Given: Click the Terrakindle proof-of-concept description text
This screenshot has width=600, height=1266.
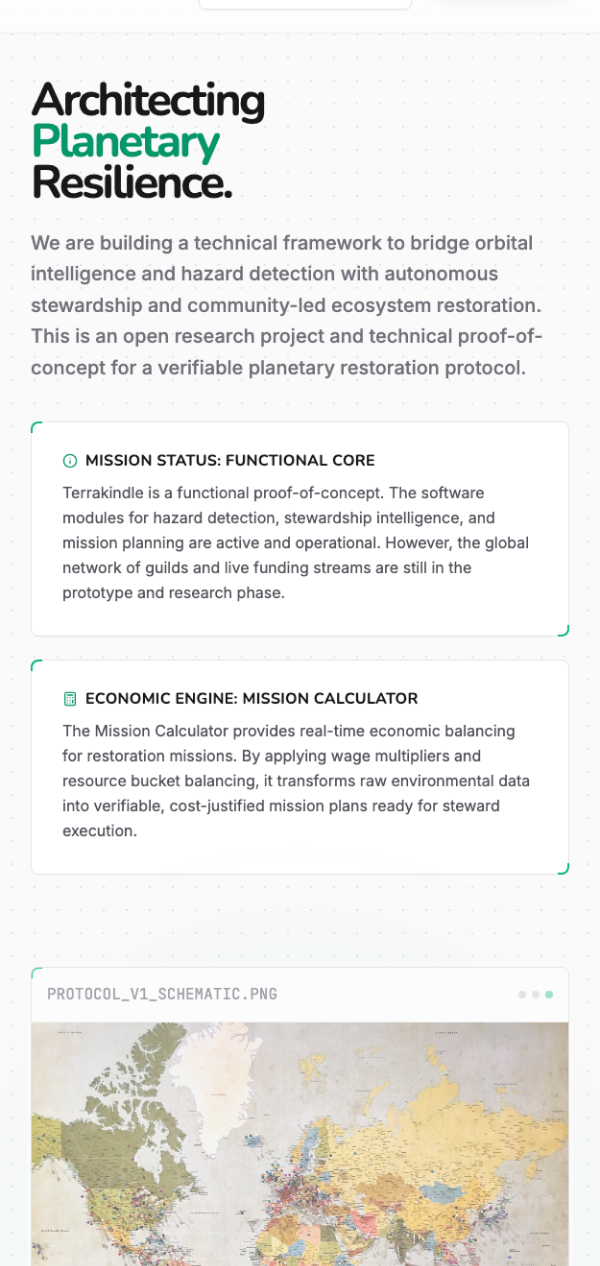Looking at the screenshot, I should (x=296, y=543).
